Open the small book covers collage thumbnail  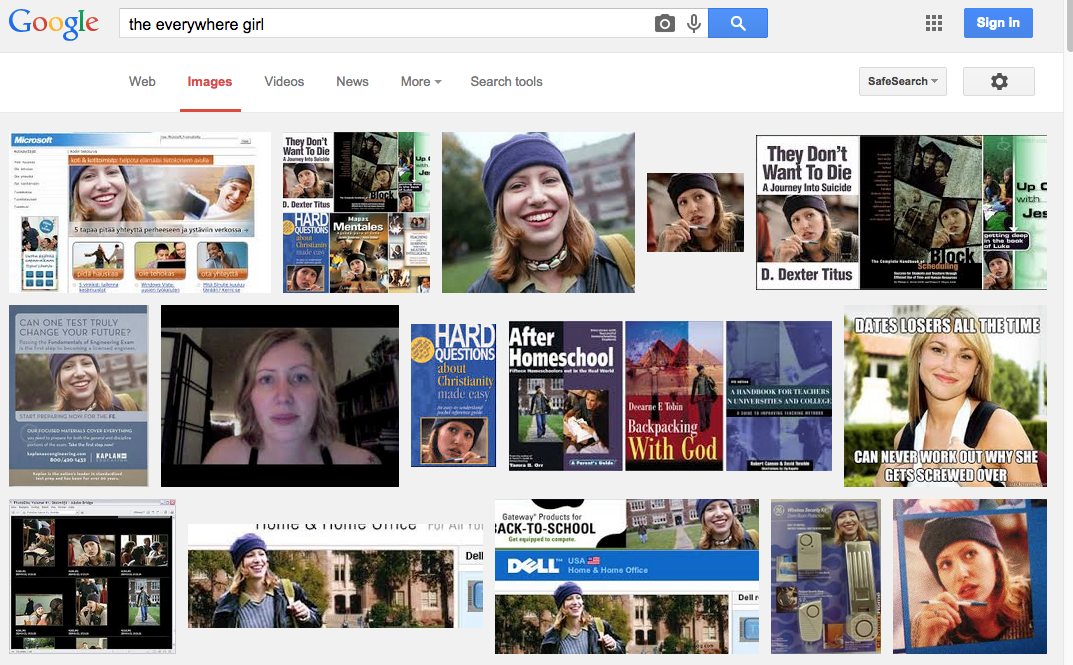tap(357, 213)
